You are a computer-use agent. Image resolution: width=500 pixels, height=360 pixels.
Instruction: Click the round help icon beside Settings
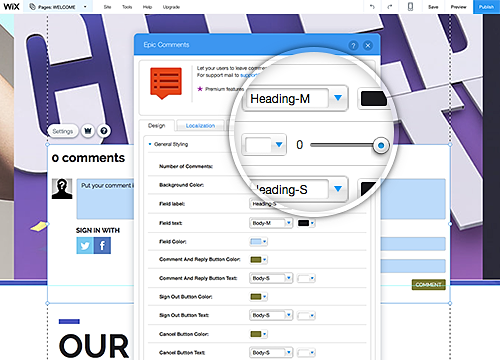(x=104, y=131)
